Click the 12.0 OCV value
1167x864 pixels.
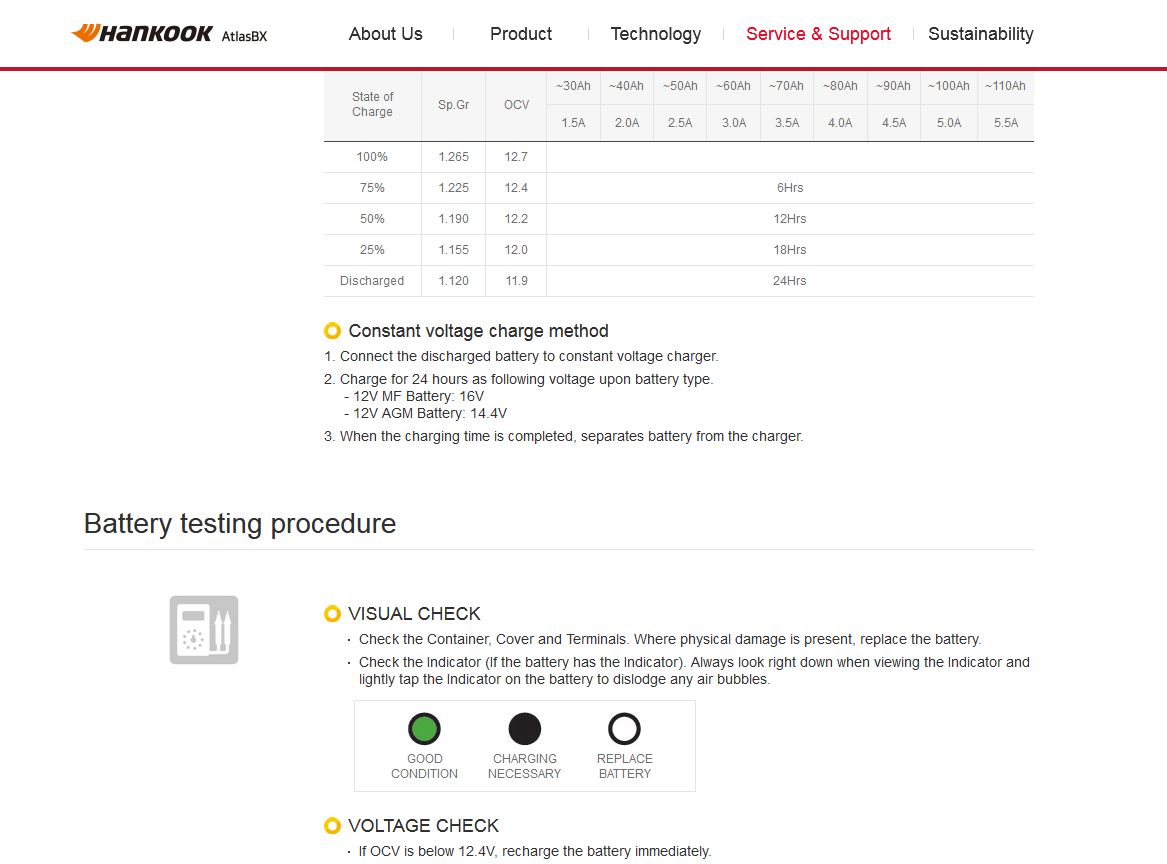[x=516, y=250]
